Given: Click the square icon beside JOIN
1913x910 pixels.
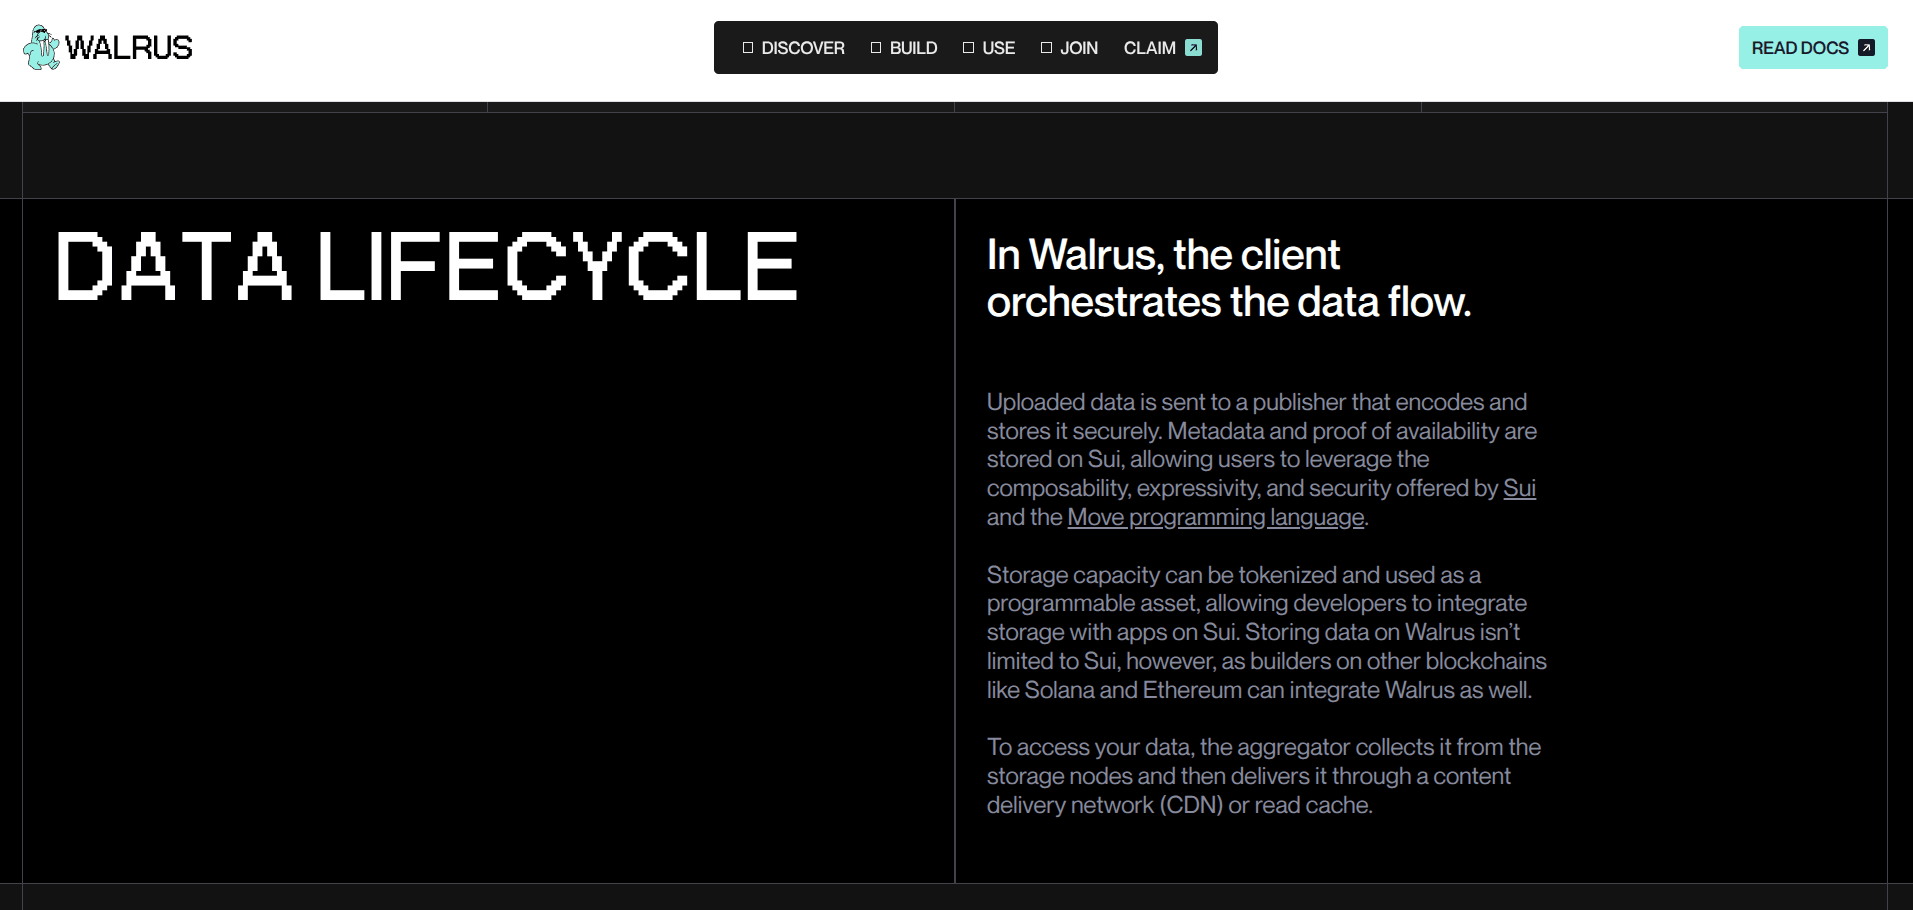Looking at the screenshot, I should click(x=1046, y=48).
